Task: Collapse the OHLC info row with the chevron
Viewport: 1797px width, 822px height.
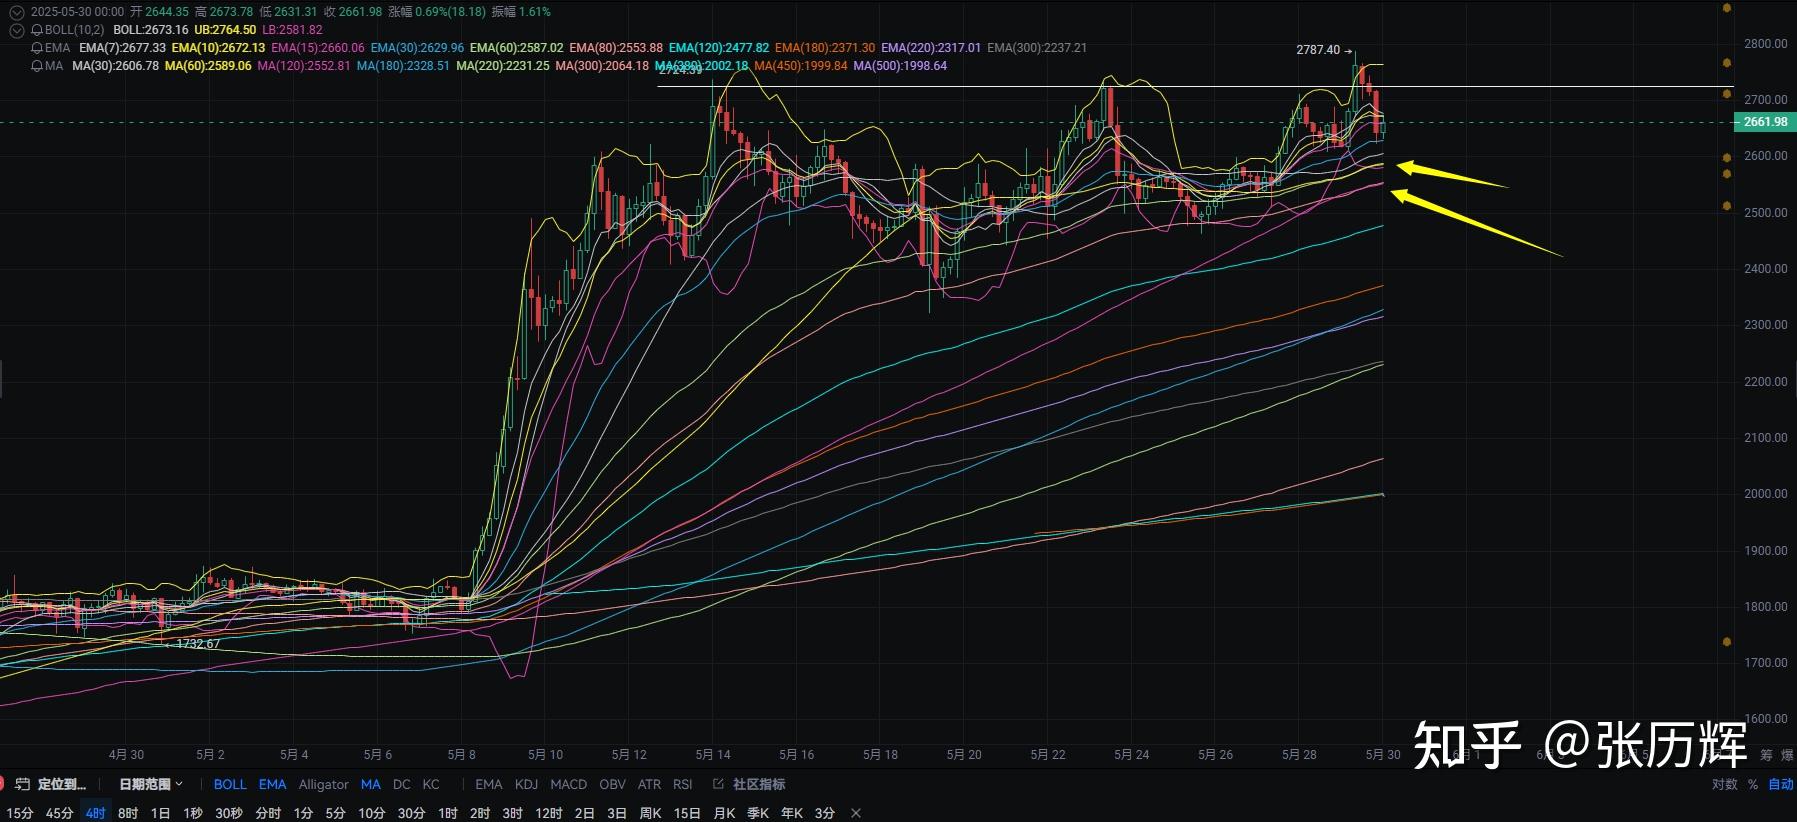Action: [x=16, y=12]
